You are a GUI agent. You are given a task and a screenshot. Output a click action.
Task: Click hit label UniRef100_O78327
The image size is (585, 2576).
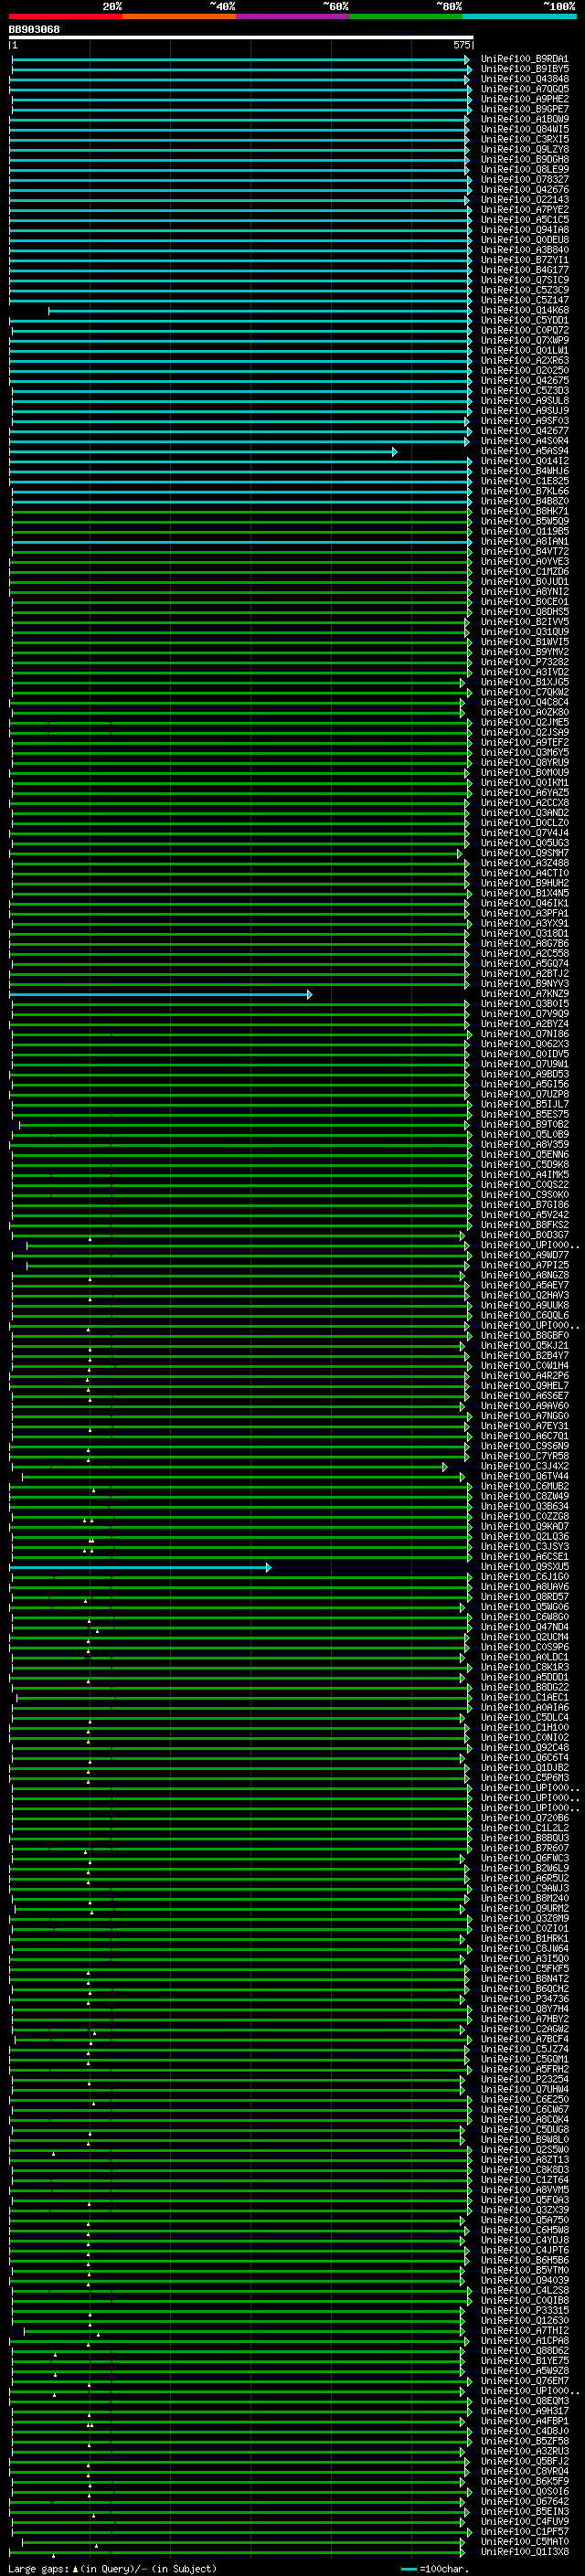click(524, 180)
